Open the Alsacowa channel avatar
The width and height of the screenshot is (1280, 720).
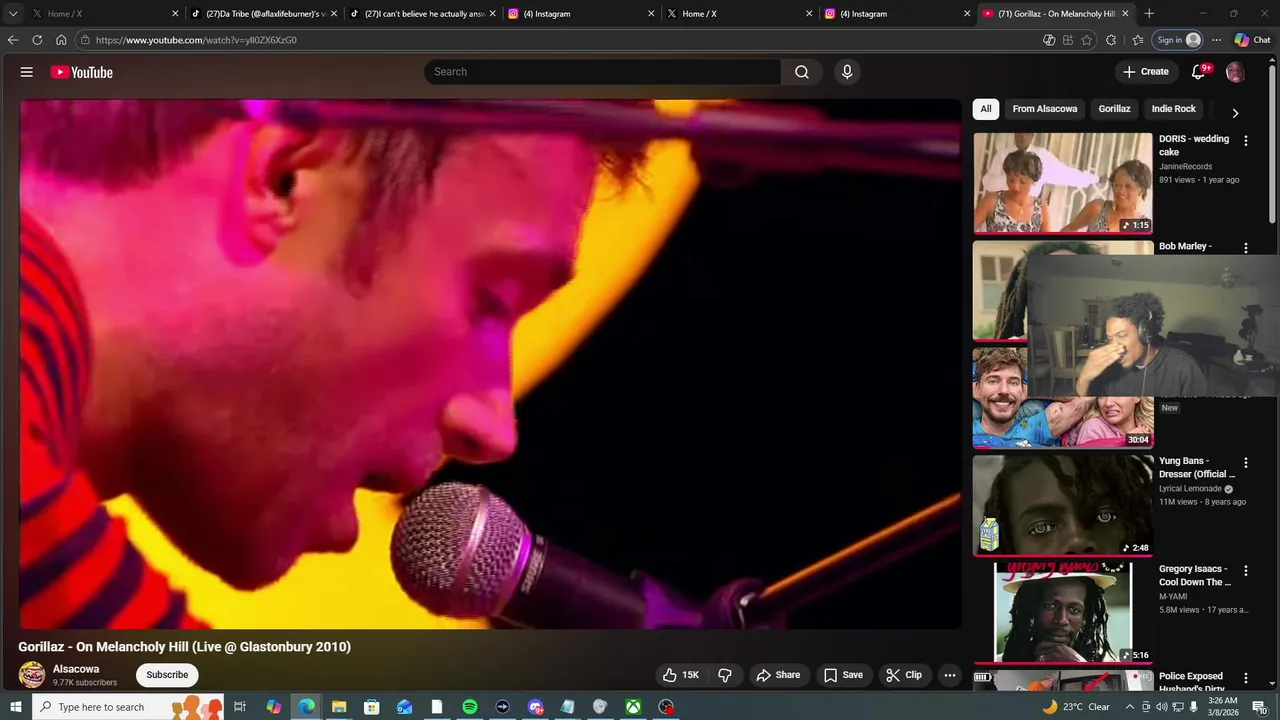[x=32, y=675]
